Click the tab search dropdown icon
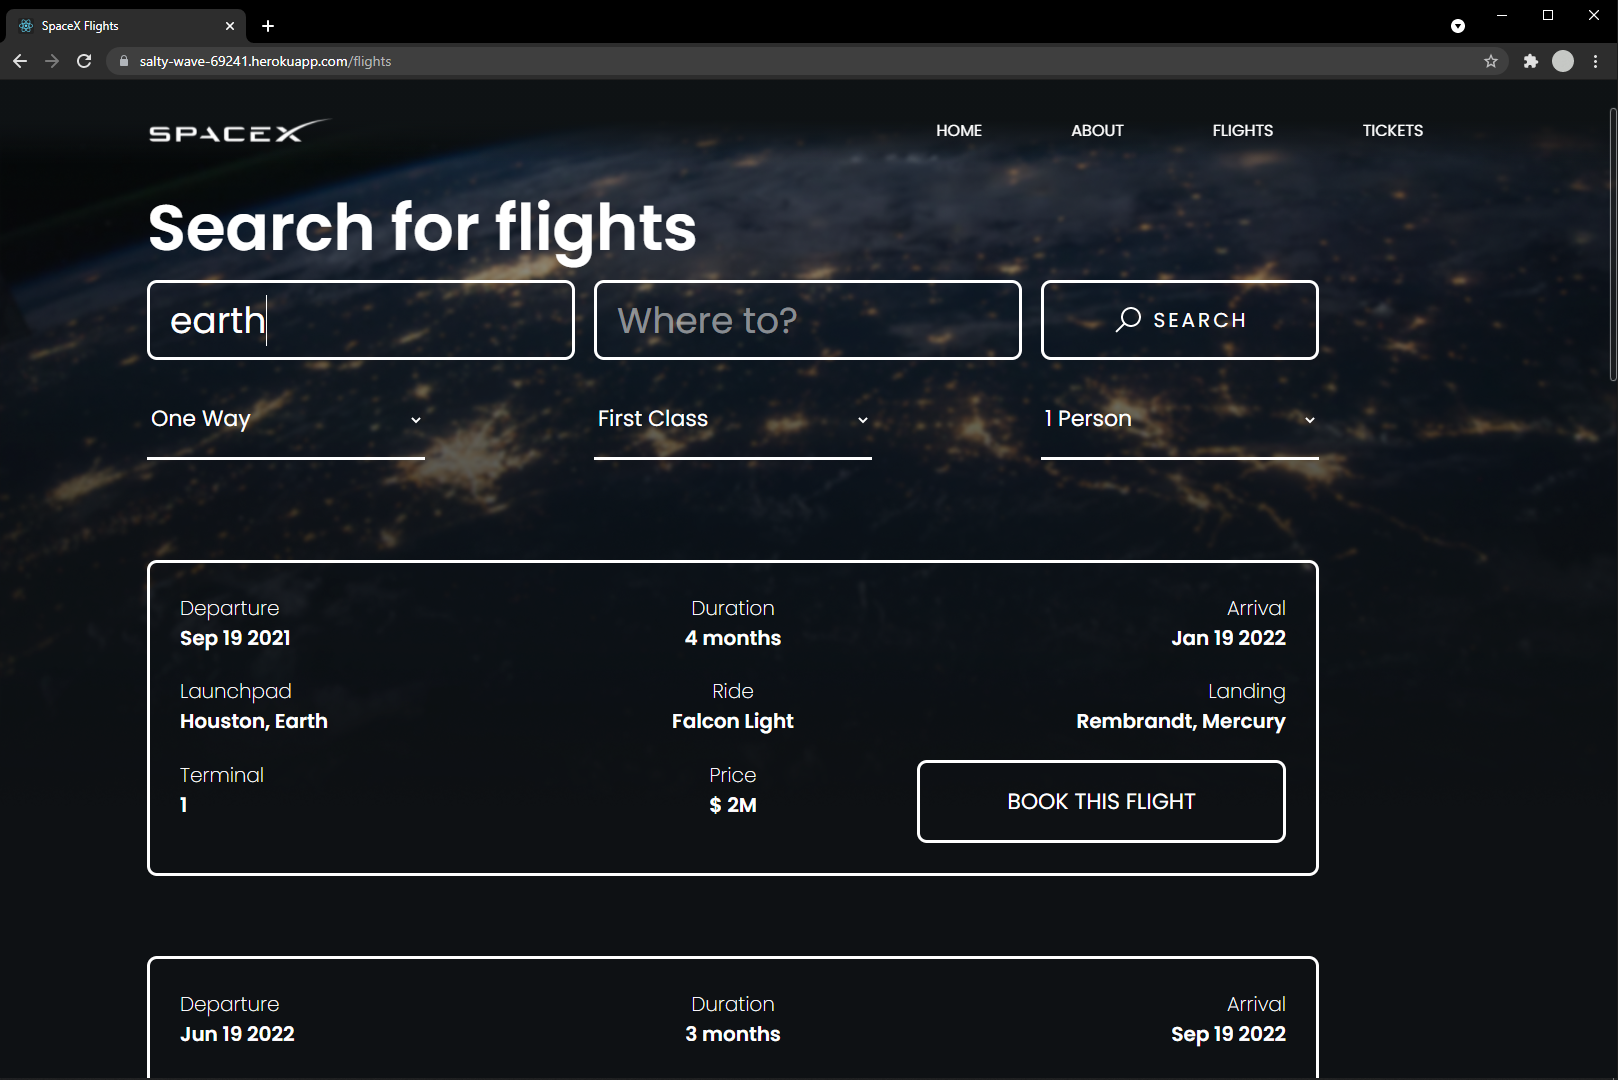The height and width of the screenshot is (1080, 1618). (x=1458, y=26)
